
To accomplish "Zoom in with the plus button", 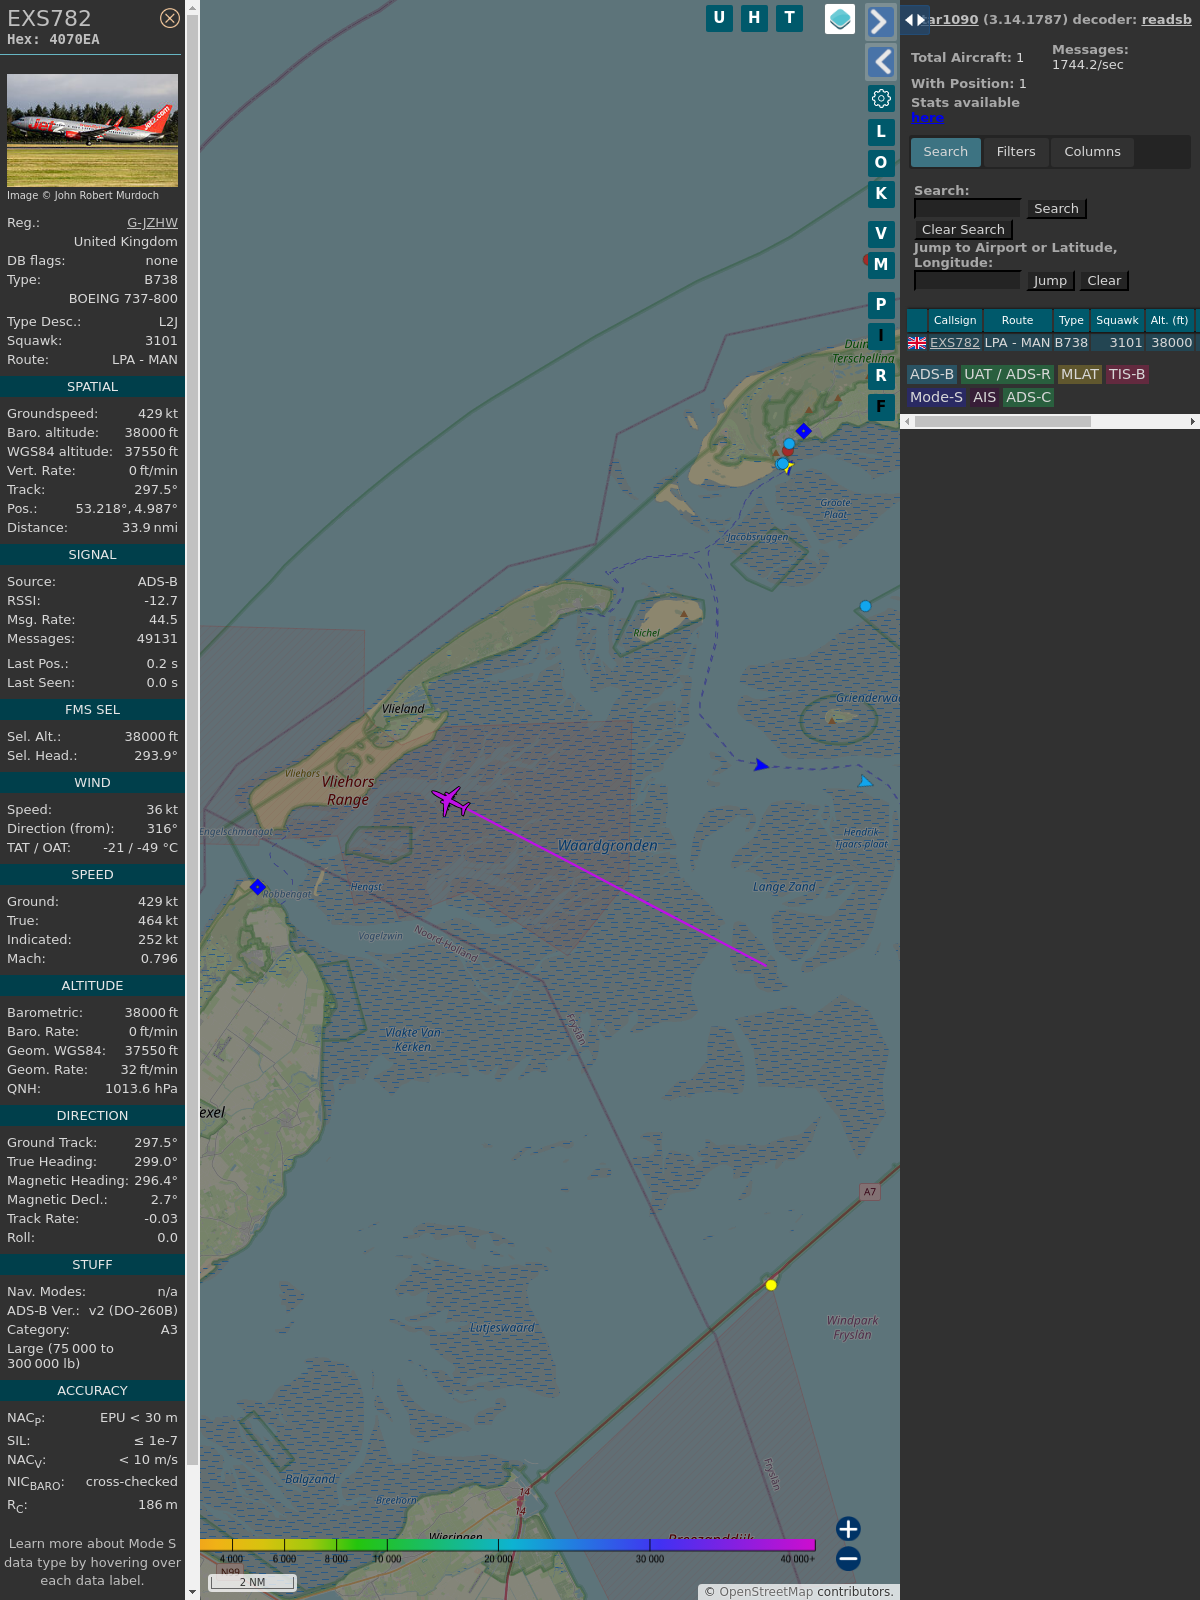I will click(848, 1528).
